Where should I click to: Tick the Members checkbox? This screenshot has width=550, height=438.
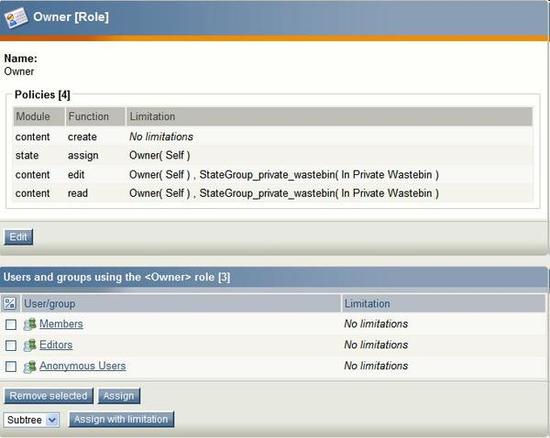(x=11, y=325)
